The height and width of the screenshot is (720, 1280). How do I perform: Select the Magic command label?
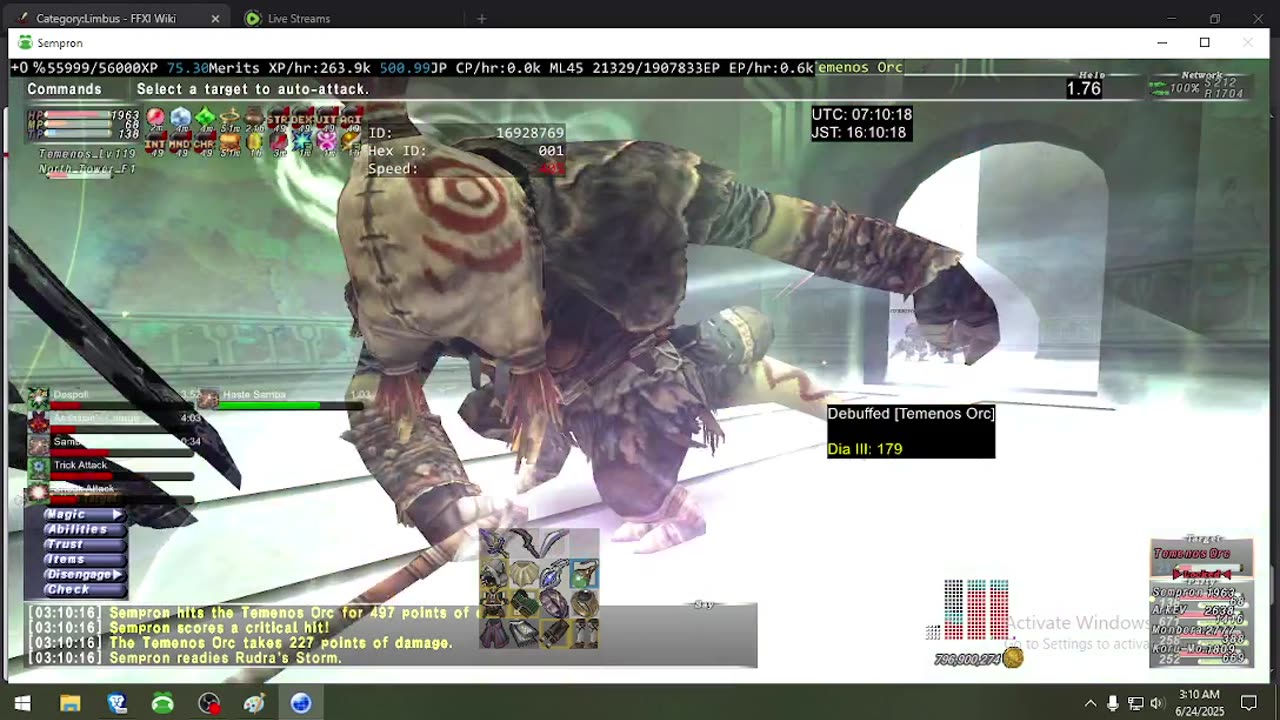66,514
